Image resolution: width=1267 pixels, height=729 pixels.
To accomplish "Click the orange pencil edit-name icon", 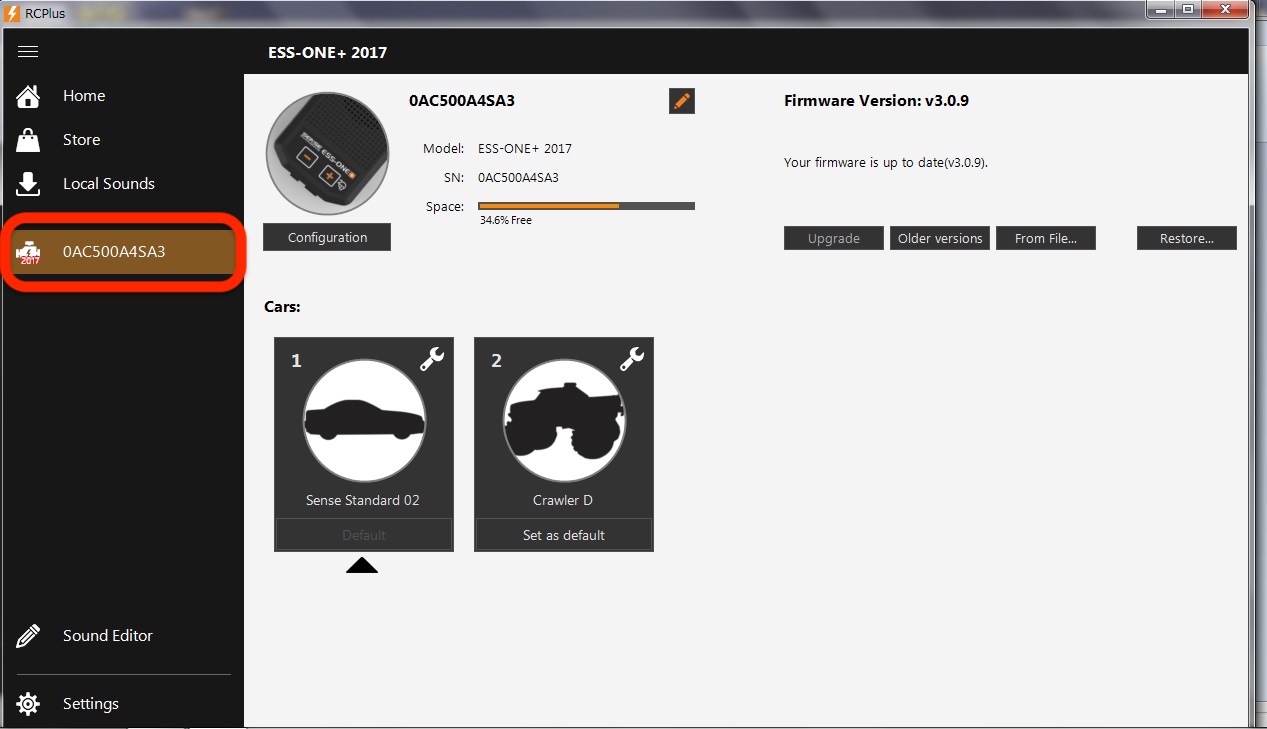I will pyautogui.click(x=681, y=101).
